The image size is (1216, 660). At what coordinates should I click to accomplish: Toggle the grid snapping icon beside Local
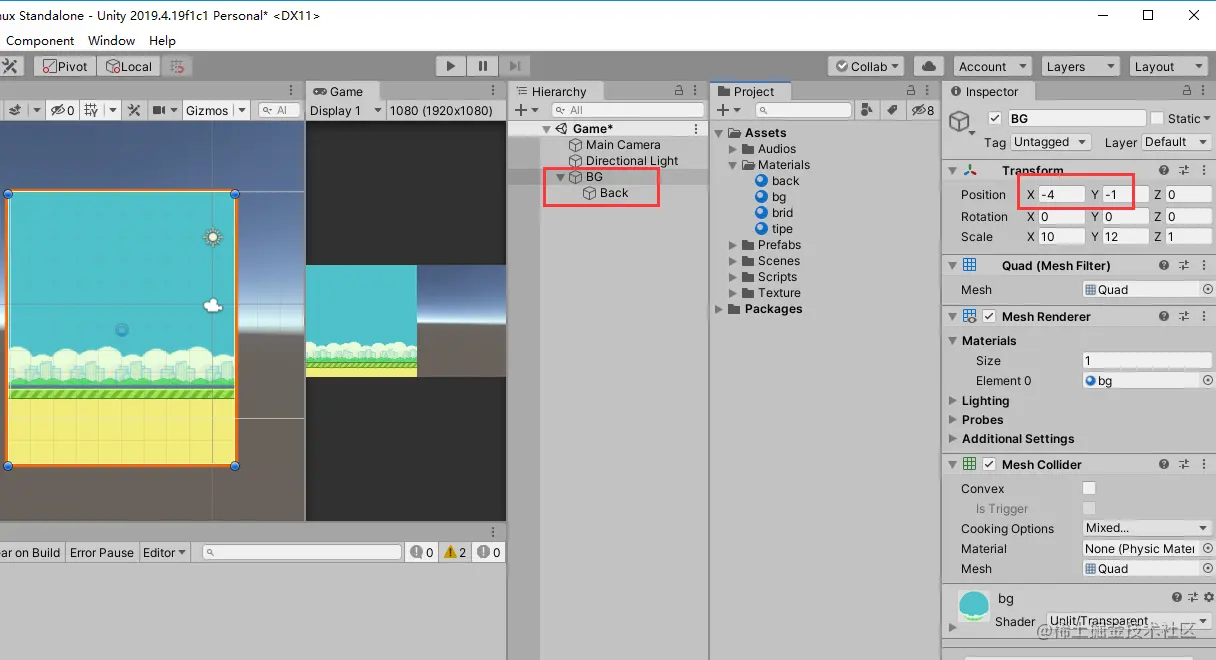177,66
